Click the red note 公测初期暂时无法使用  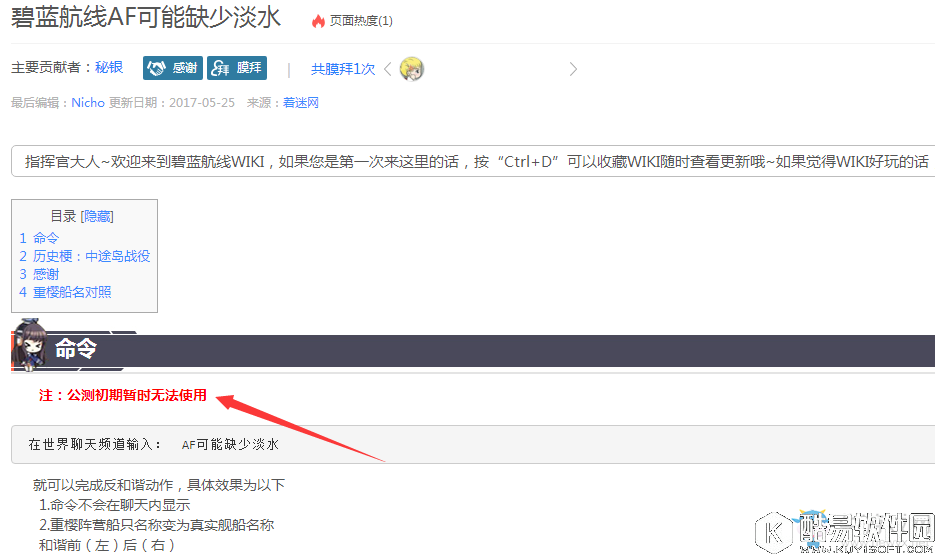(x=123, y=395)
